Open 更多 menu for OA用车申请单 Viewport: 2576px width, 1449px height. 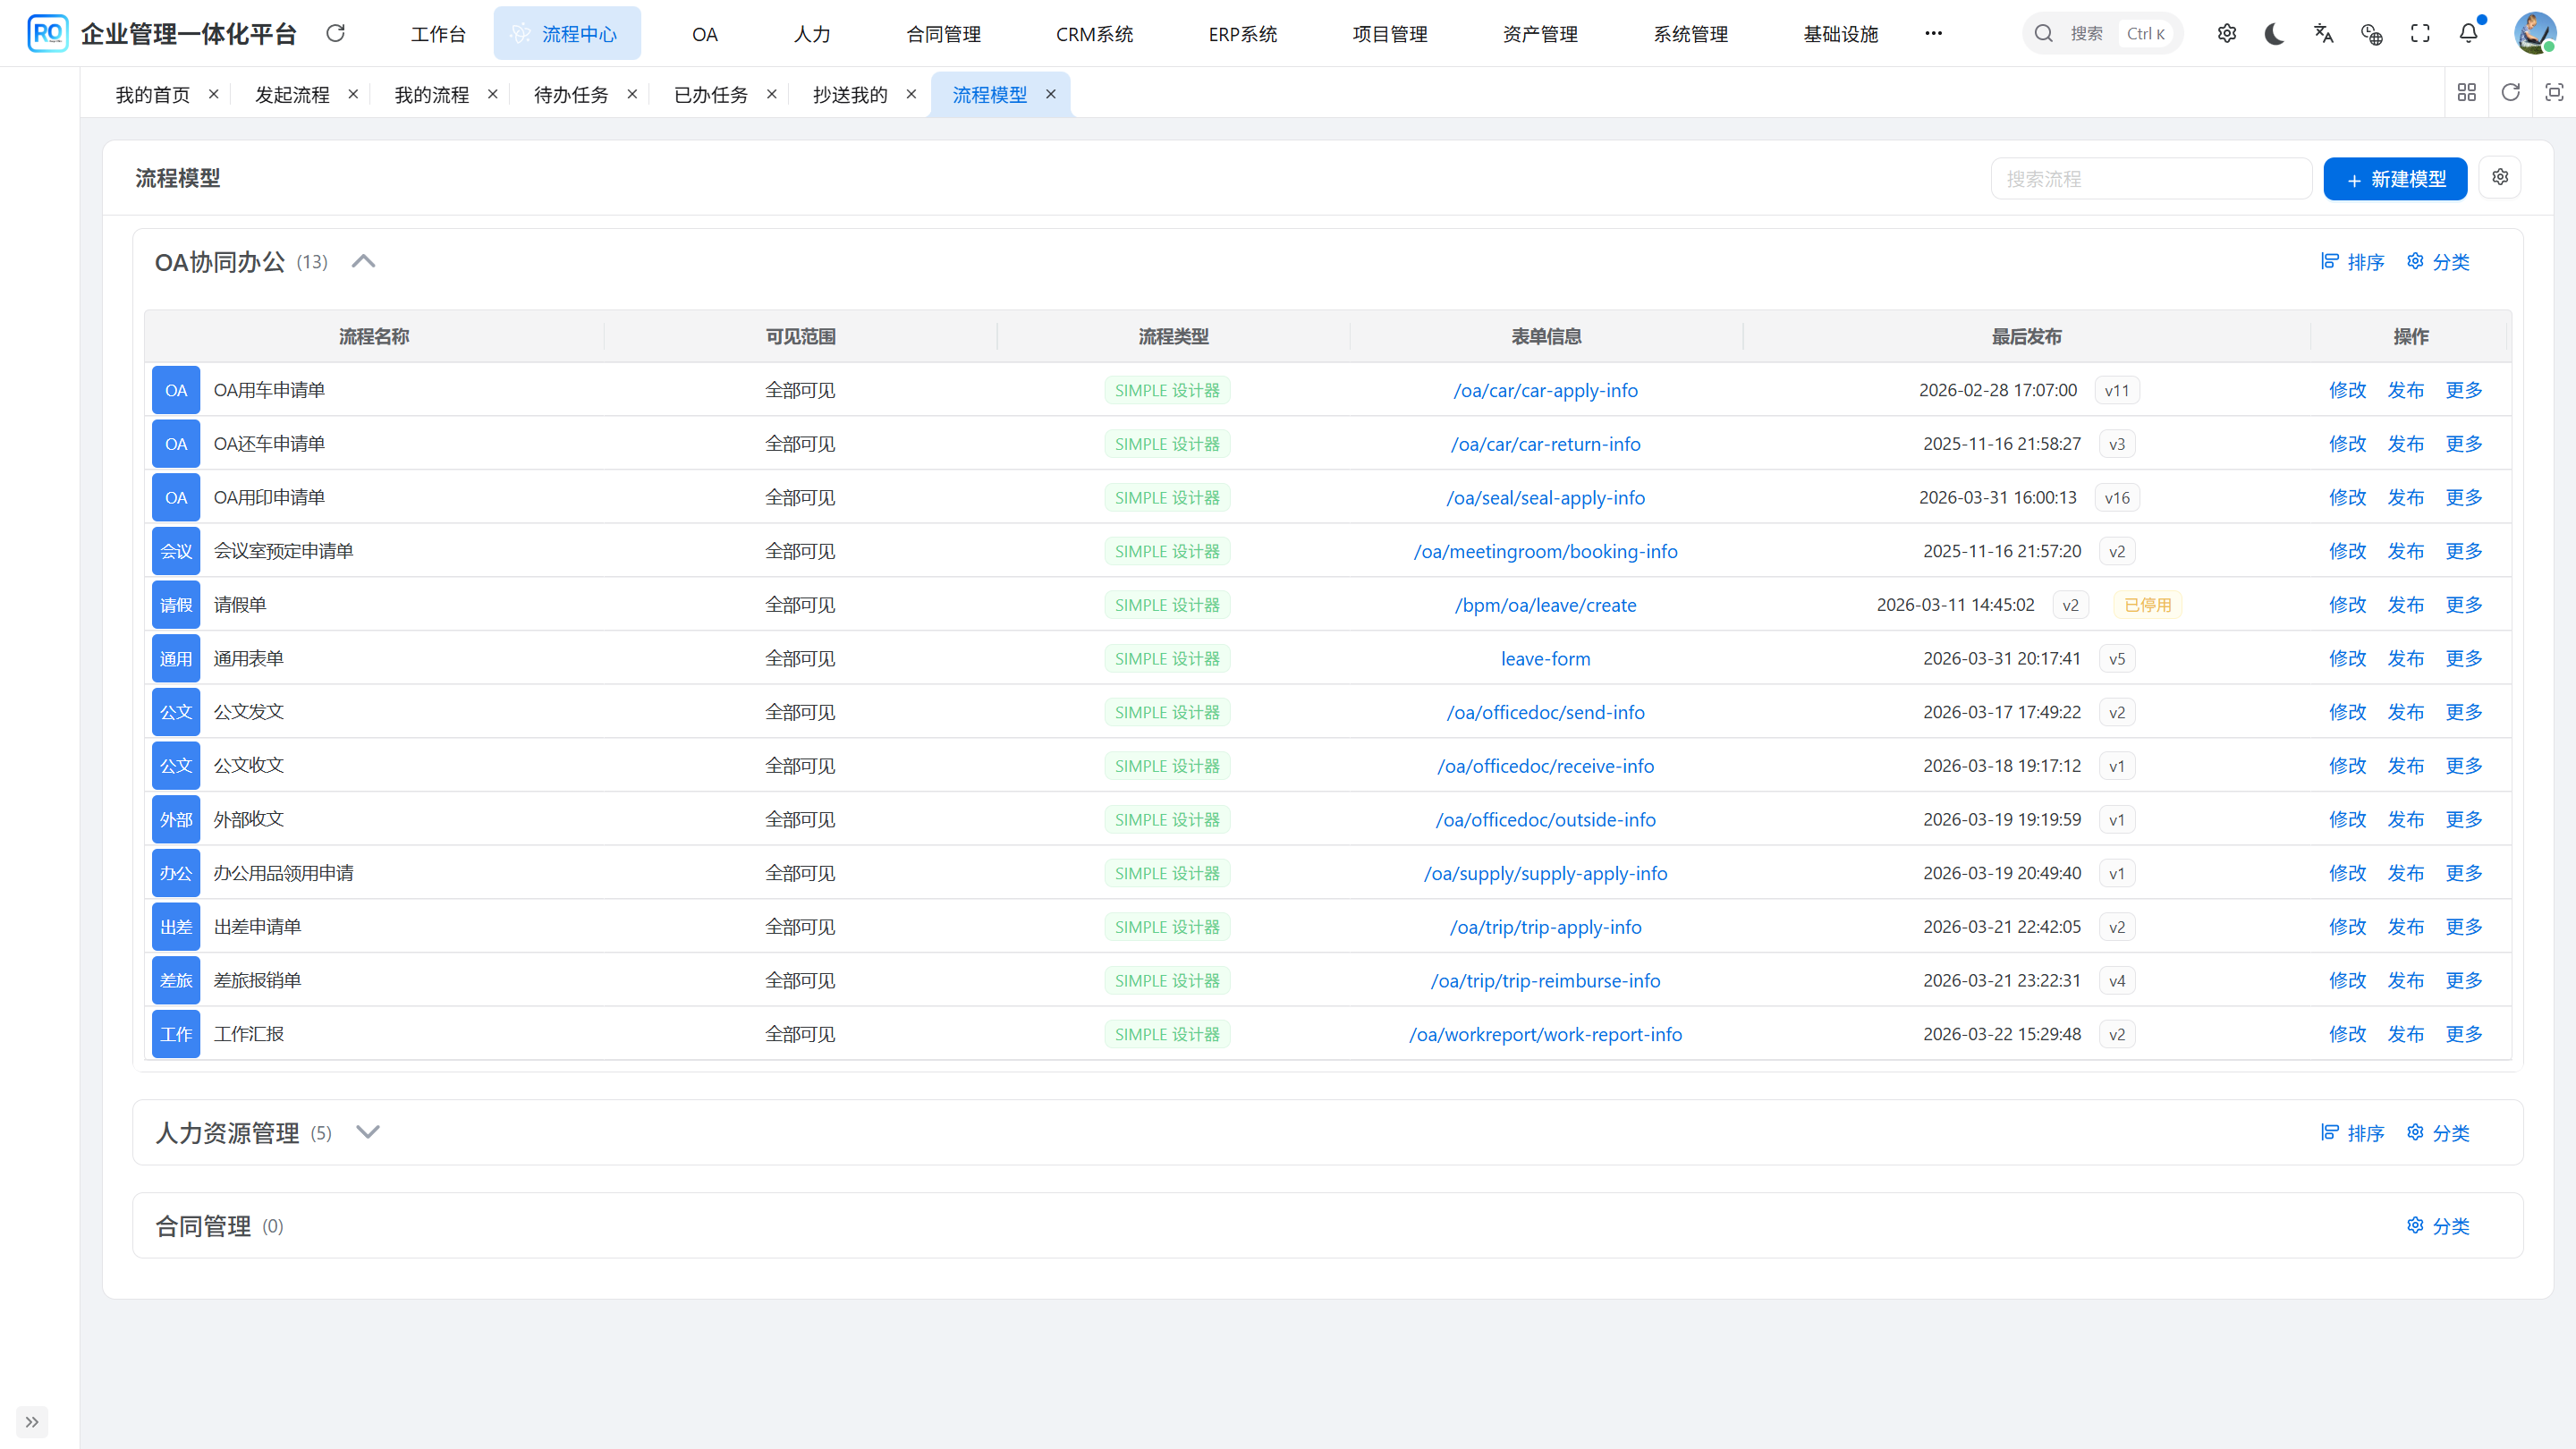pos(2464,390)
